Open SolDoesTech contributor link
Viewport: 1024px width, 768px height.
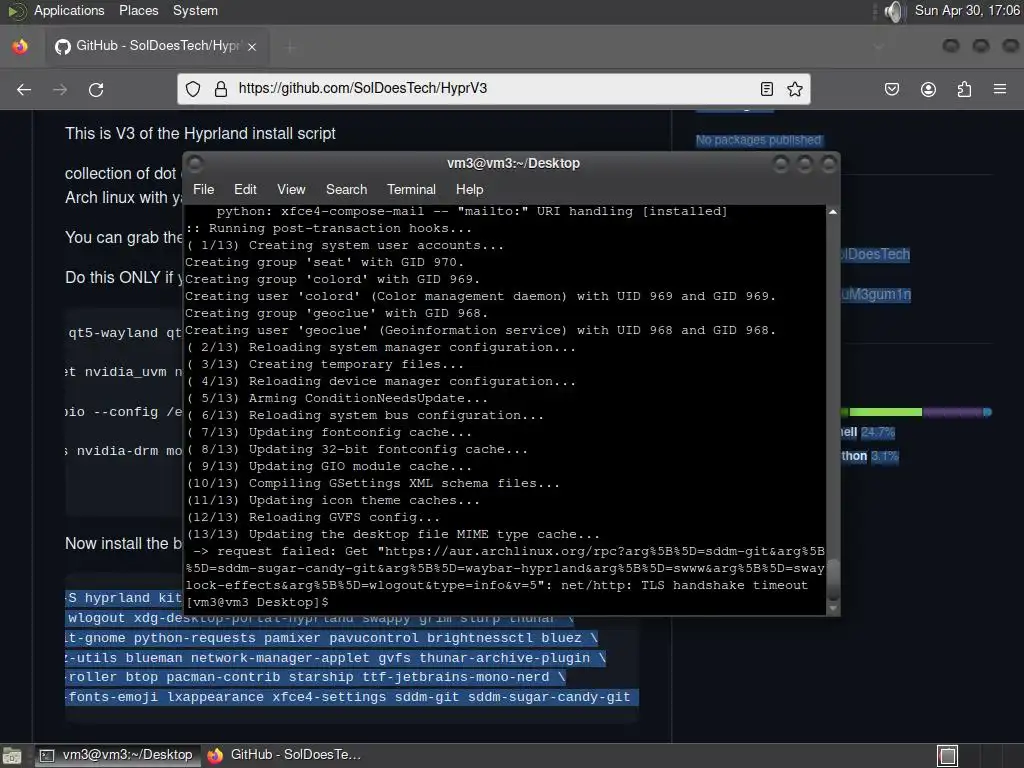click(875, 254)
